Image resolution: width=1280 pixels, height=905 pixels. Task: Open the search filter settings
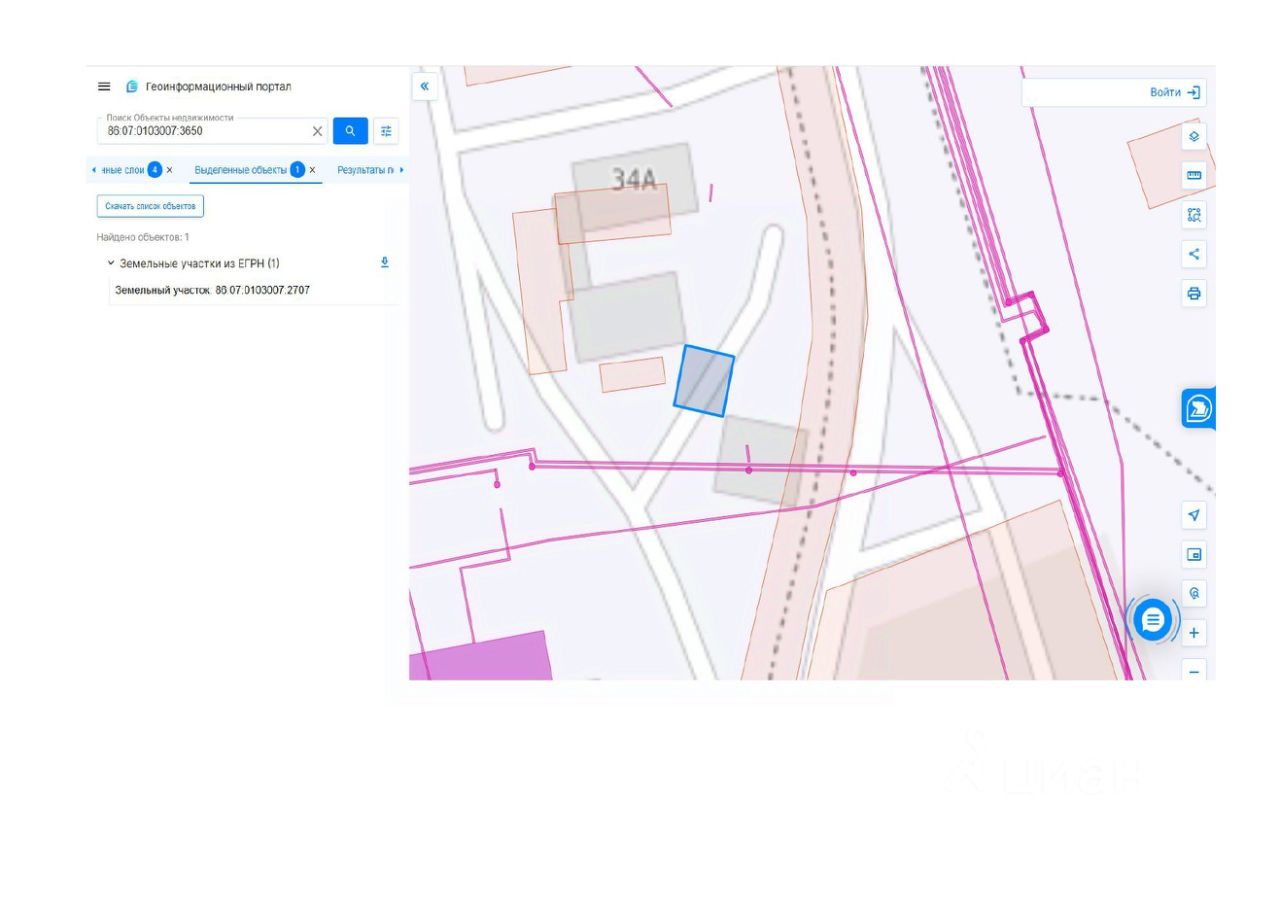(386, 131)
